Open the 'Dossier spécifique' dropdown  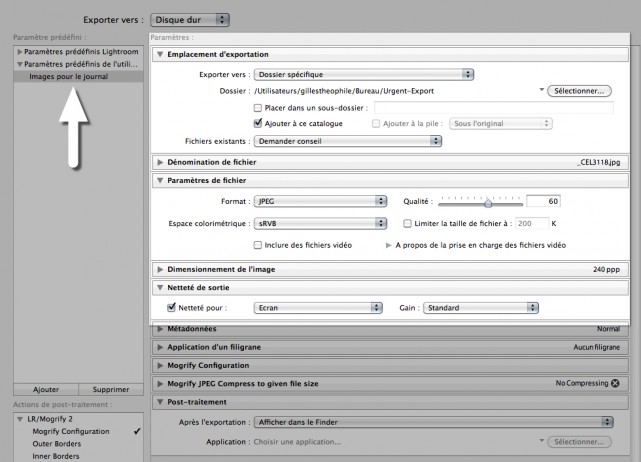(x=364, y=74)
